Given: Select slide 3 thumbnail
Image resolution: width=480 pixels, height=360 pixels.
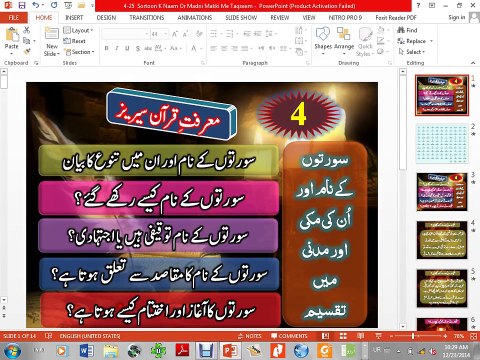Looking at the screenshot, I should pos(442,192).
